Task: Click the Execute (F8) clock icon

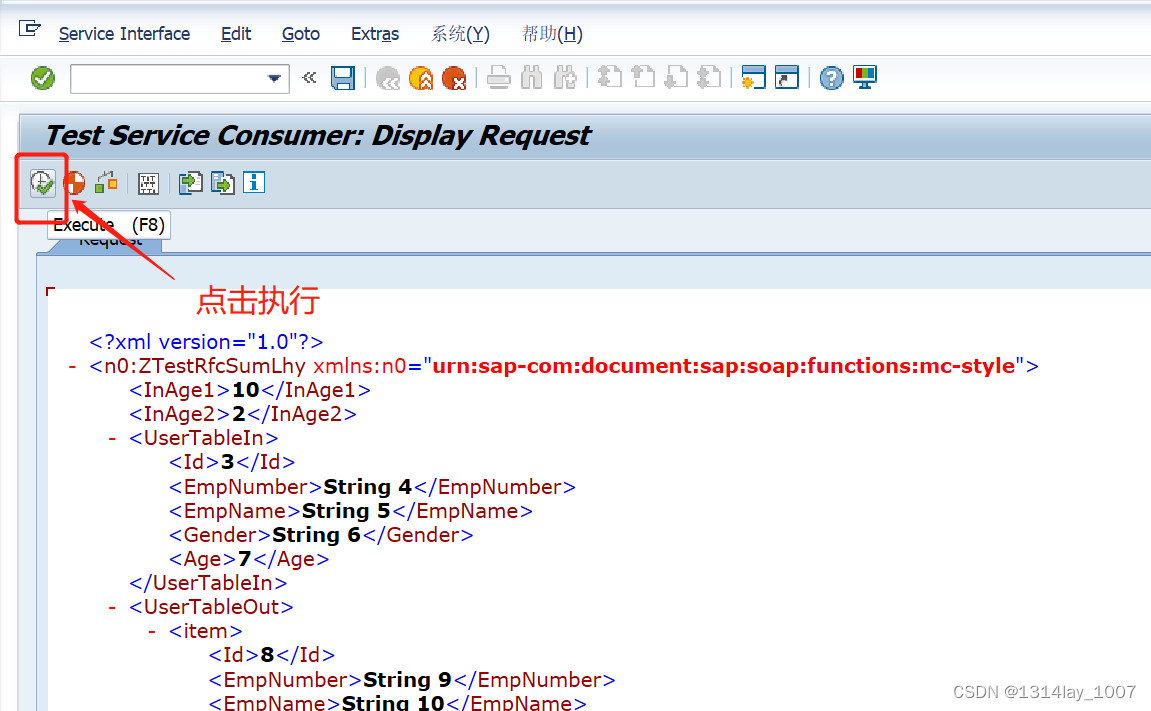Action: 42,183
